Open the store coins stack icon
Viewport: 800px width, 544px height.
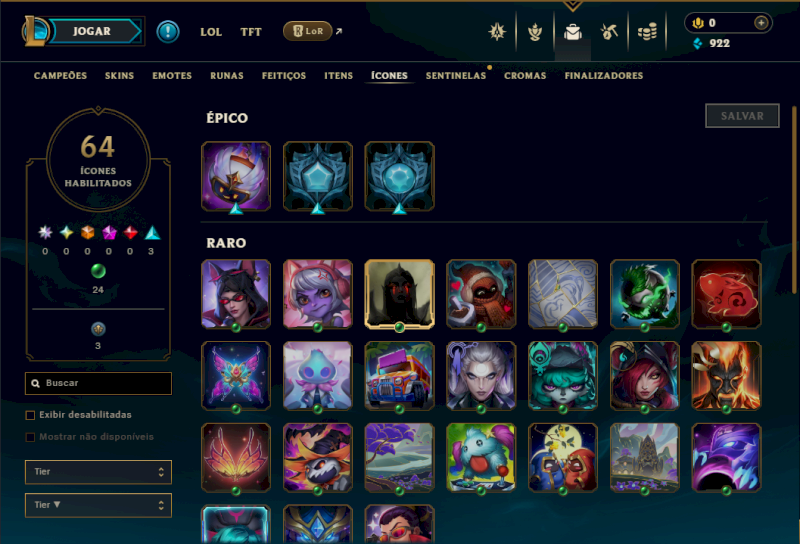647,33
